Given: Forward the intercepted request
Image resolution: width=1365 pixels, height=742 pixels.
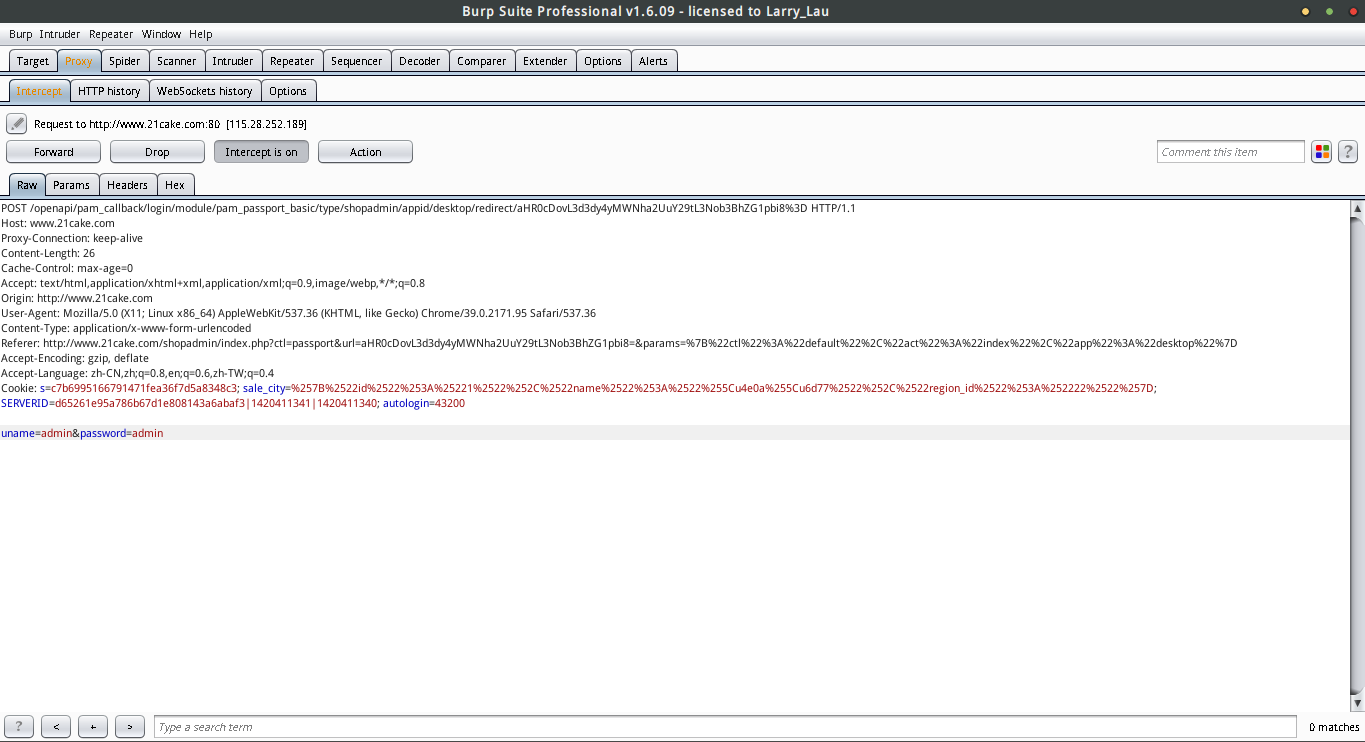Looking at the screenshot, I should click(54, 152).
